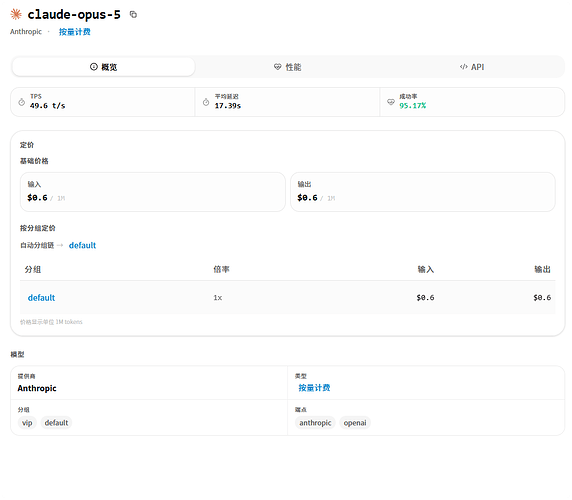Select the anthropic endpoint tag
The height and width of the screenshot is (500, 572).
tap(315, 423)
